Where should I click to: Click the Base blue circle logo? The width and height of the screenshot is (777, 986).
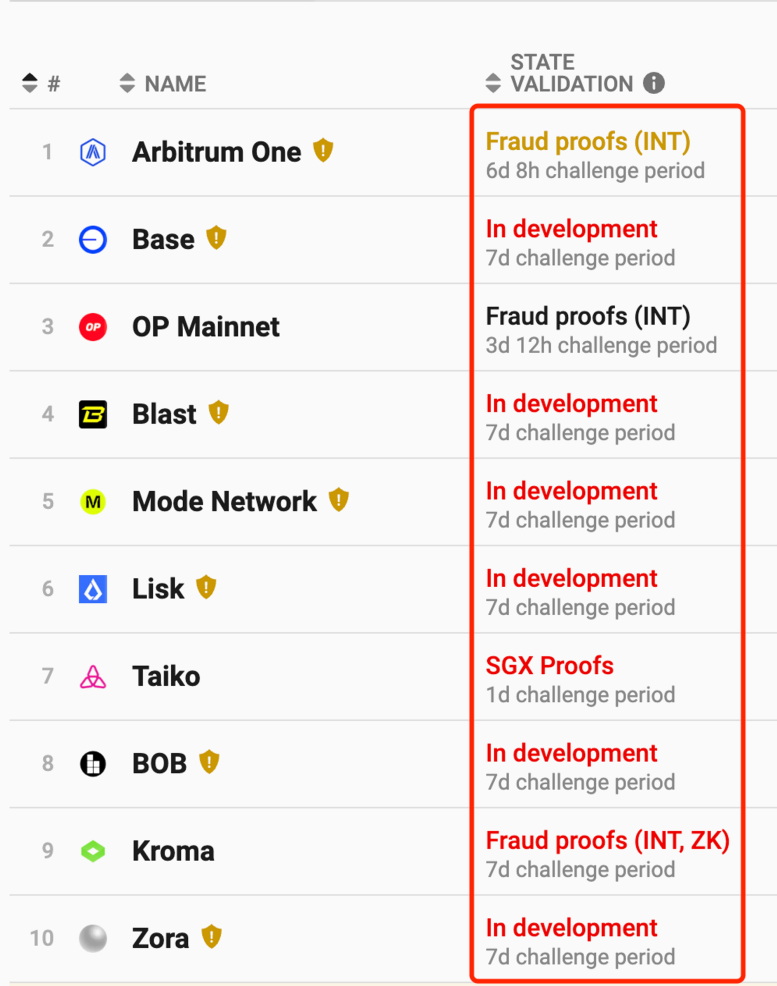click(x=93, y=240)
